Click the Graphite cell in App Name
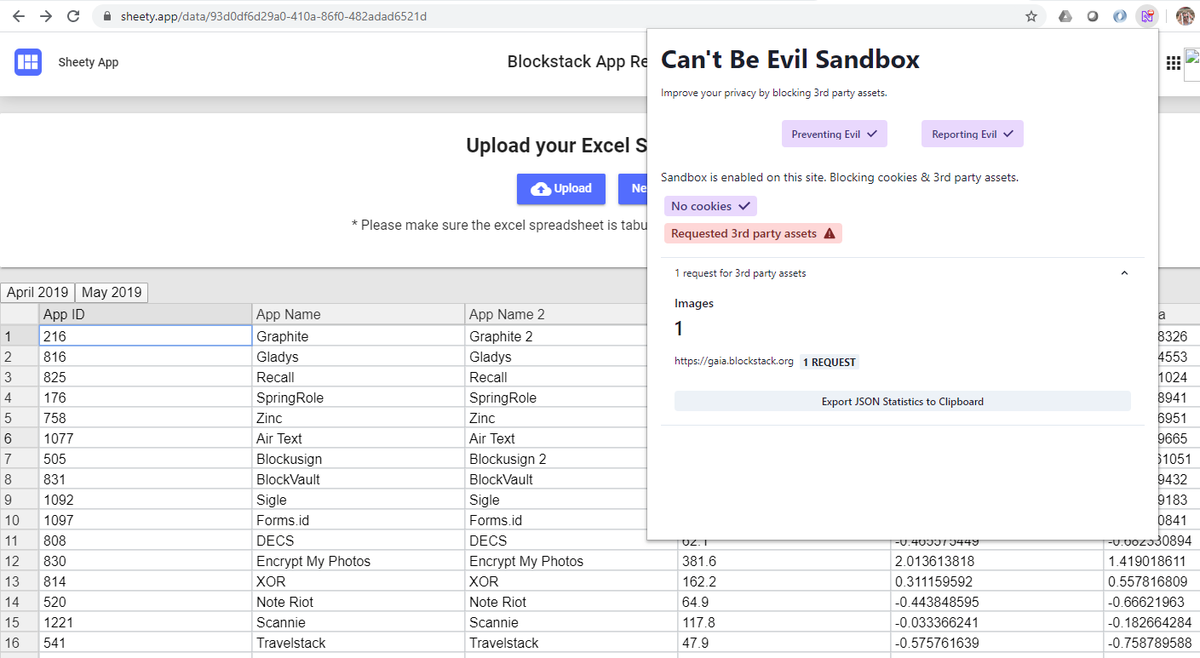This screenshot has height=658, width=1200. [x=358, y=336]
